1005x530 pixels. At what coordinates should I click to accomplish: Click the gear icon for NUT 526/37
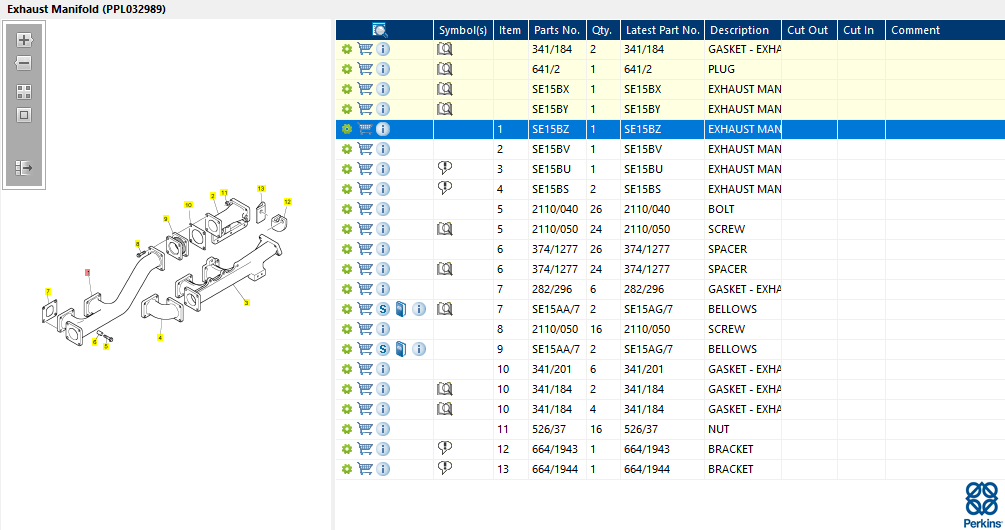point(347,429)
